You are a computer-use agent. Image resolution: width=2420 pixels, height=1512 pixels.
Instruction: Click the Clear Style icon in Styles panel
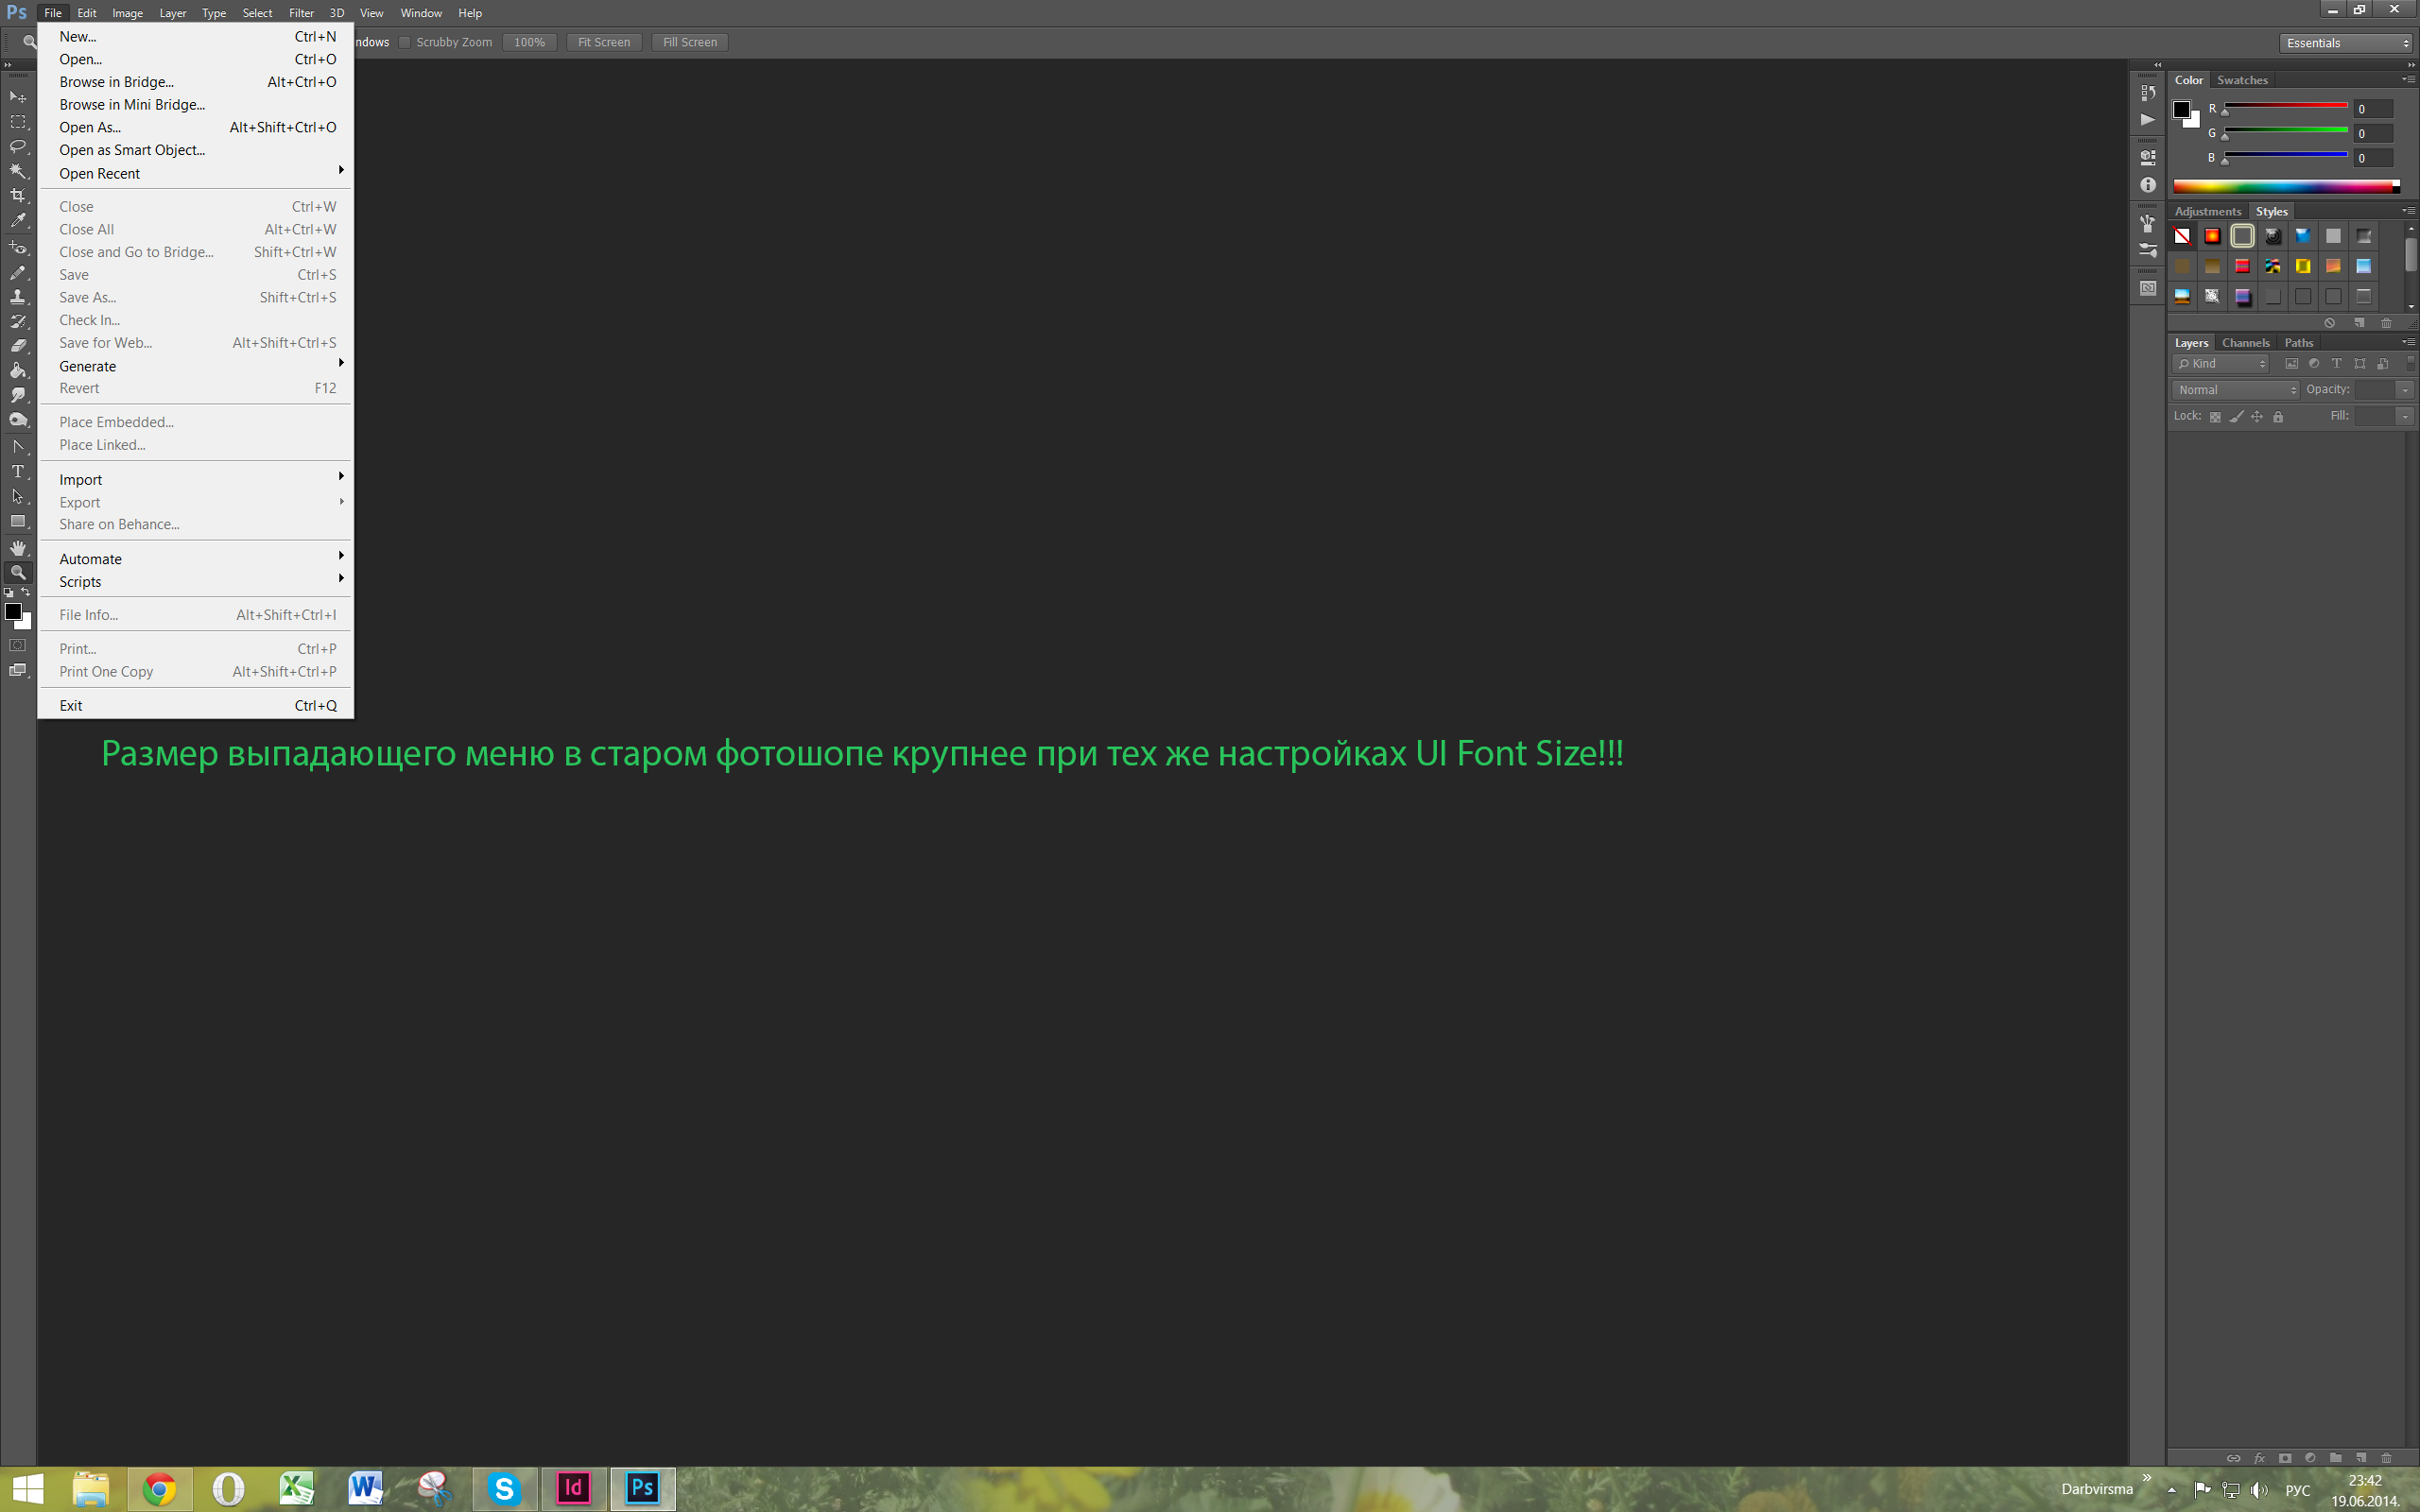(2329, 323)
